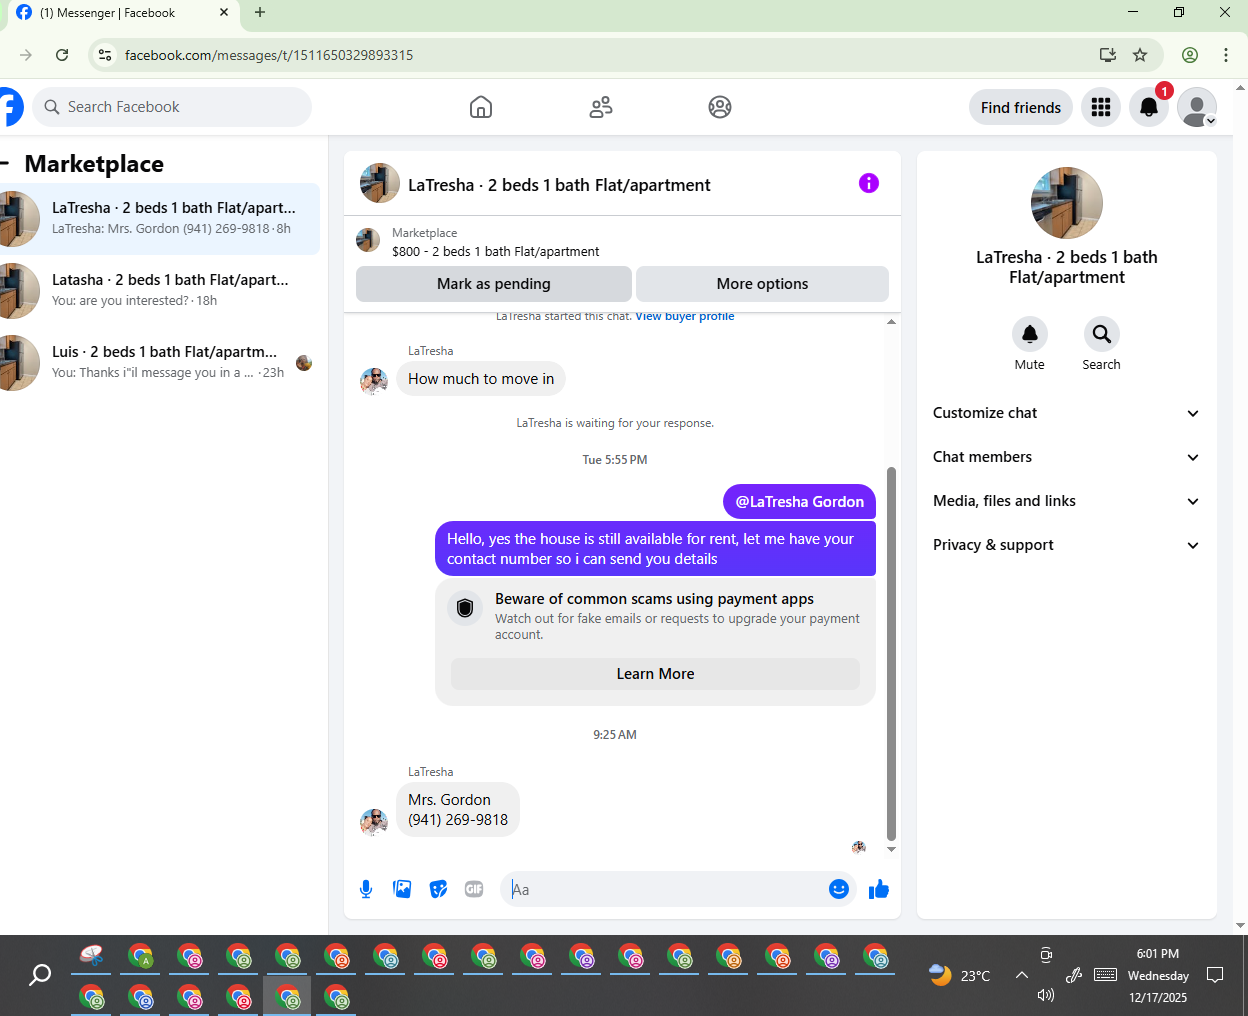Expand Media, files and links section
The width and height of the screenshot is (1248, 1016).
point(1066,501)
